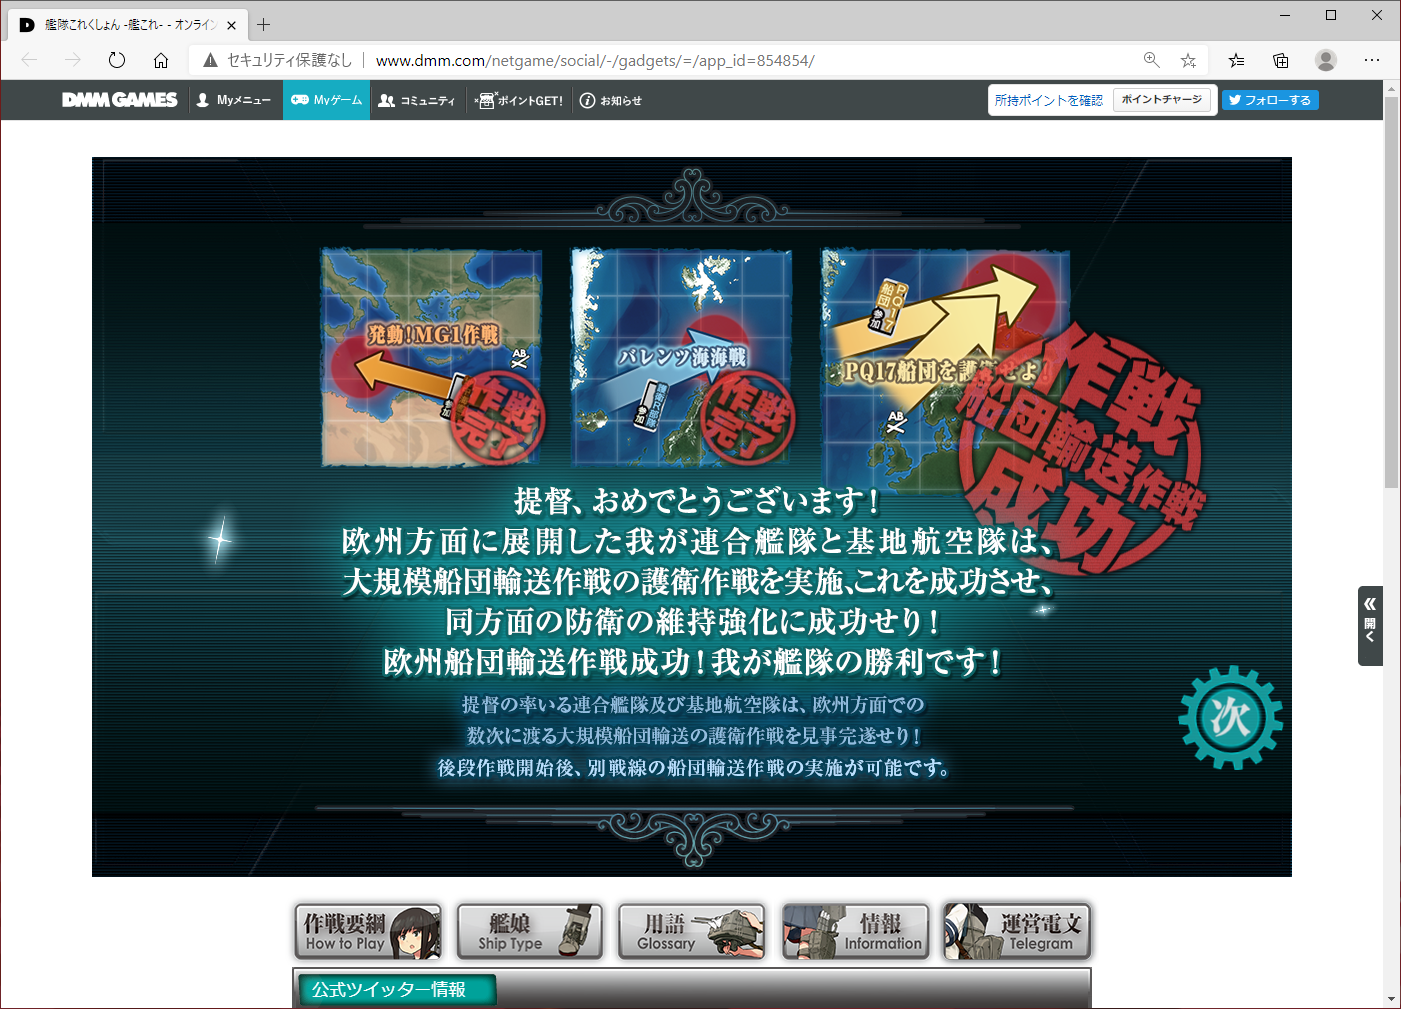Click the セキュリティ保護なし security warning
The image size is (1401, 1009).
(x=278, y=60)
